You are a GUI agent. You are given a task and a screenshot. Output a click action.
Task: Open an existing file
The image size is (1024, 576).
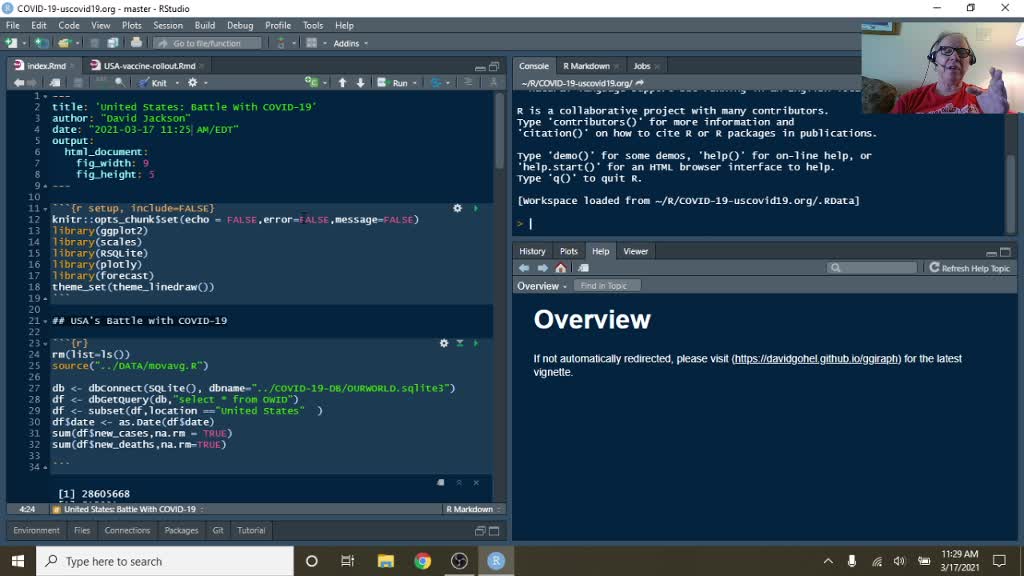coord(63,43)
